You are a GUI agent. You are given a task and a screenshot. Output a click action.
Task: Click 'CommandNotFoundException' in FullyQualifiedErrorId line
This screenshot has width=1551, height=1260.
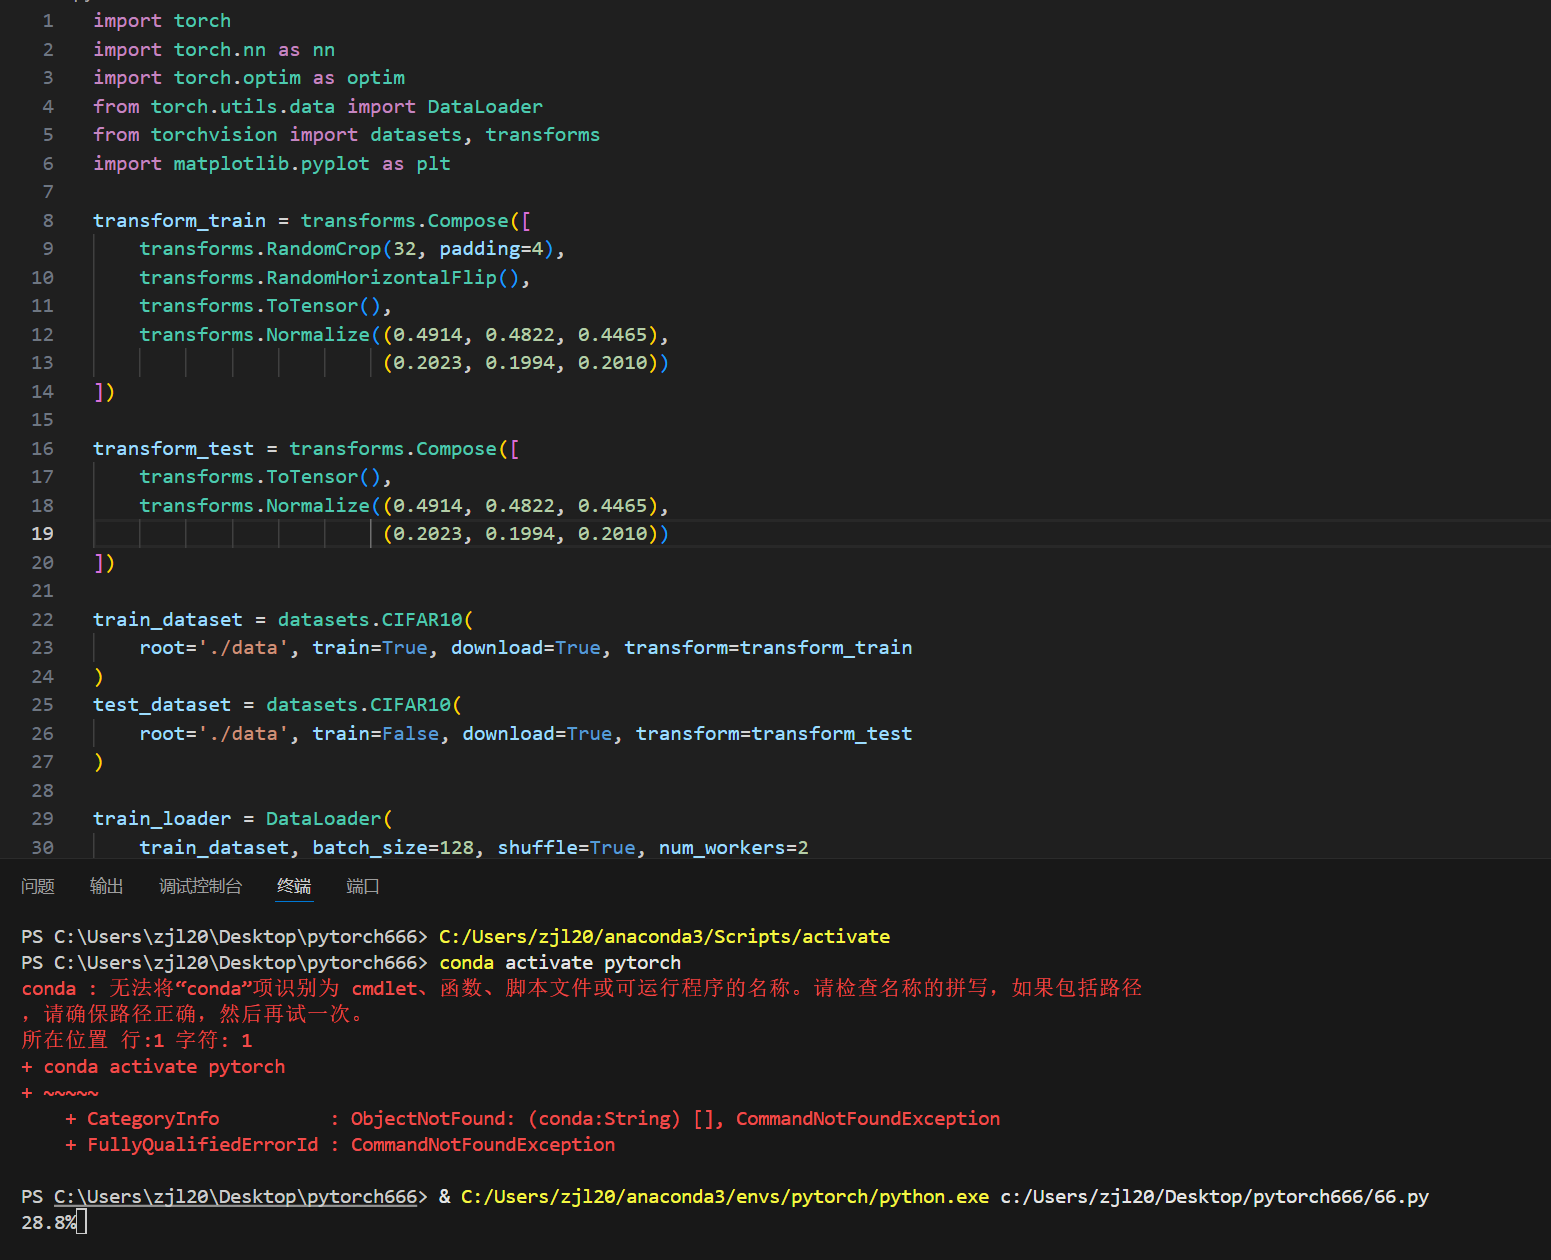(483, 1145)
